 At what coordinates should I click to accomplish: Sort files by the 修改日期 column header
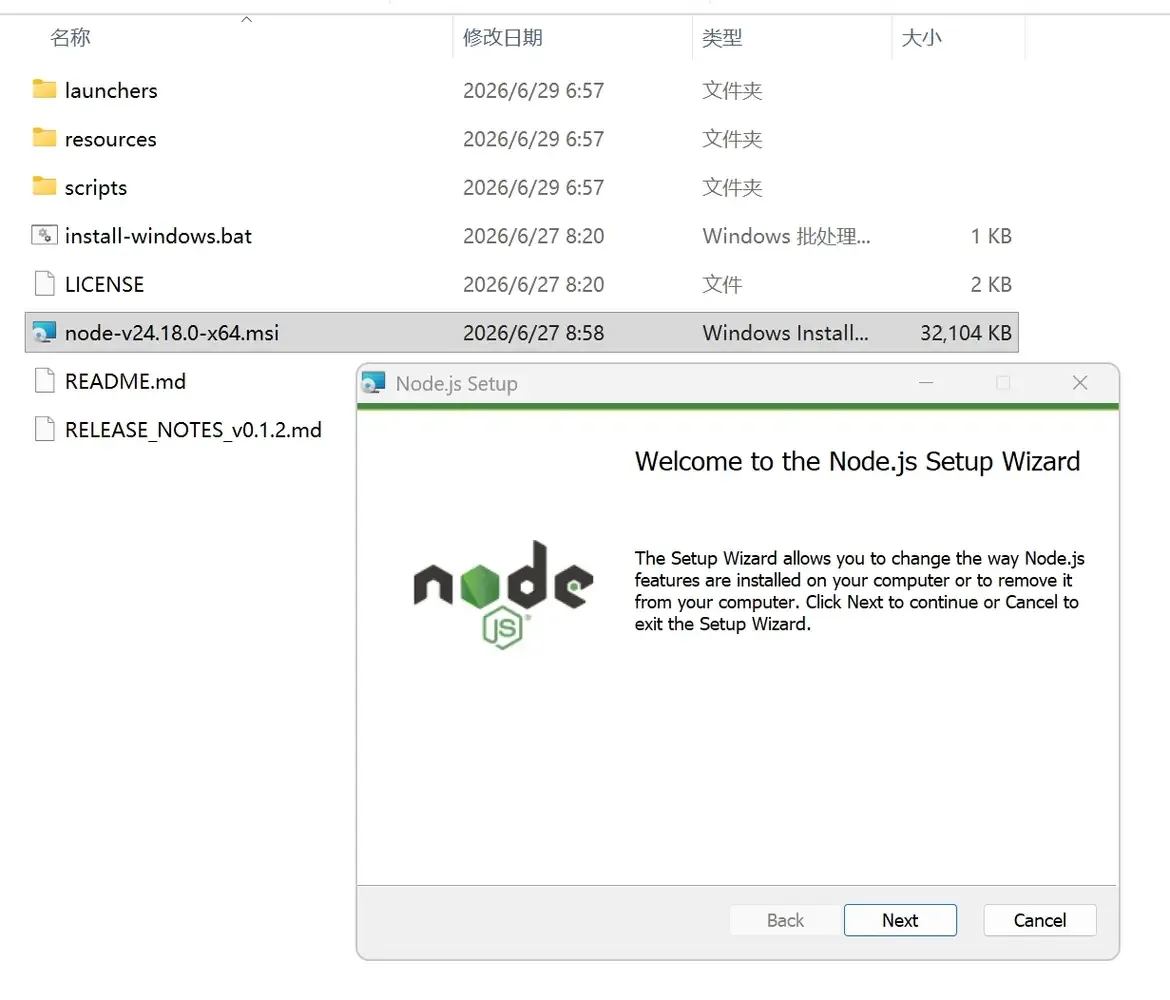(x=502, y=37)
